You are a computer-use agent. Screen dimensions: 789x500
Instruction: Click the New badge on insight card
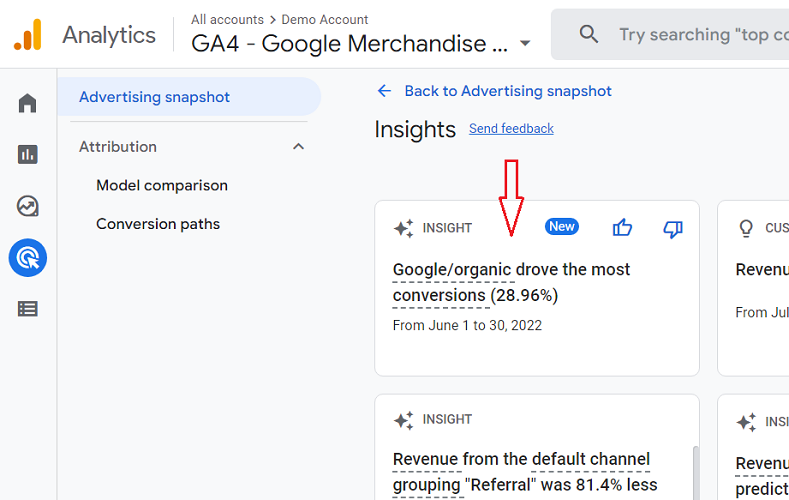tap(562, 227)
